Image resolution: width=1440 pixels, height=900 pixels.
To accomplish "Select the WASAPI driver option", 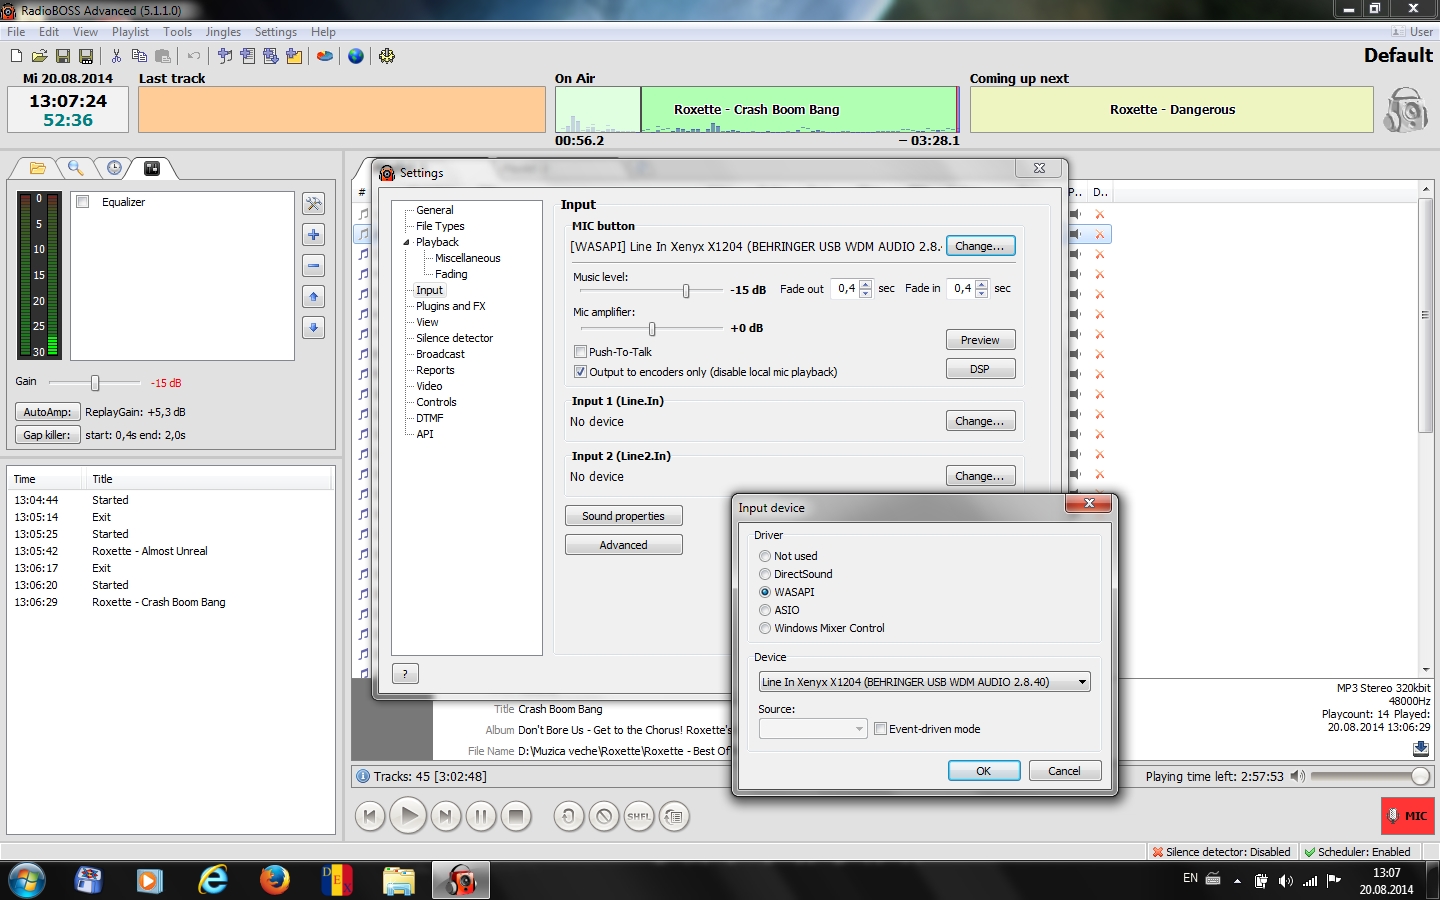I will tap(765, 592).
